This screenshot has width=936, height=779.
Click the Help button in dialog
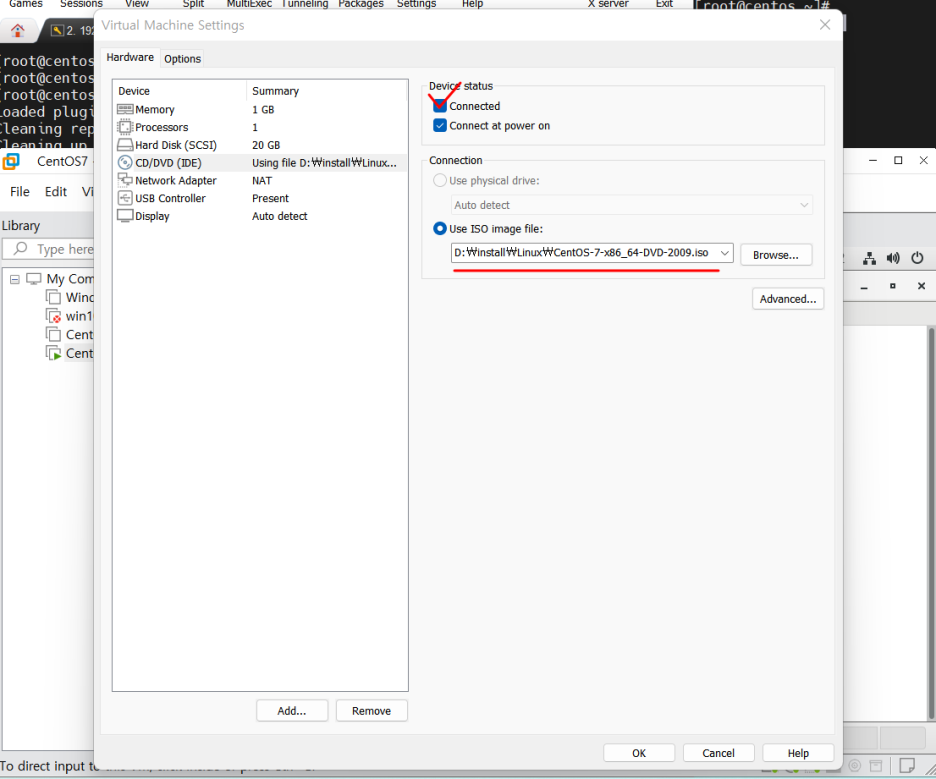798,753
